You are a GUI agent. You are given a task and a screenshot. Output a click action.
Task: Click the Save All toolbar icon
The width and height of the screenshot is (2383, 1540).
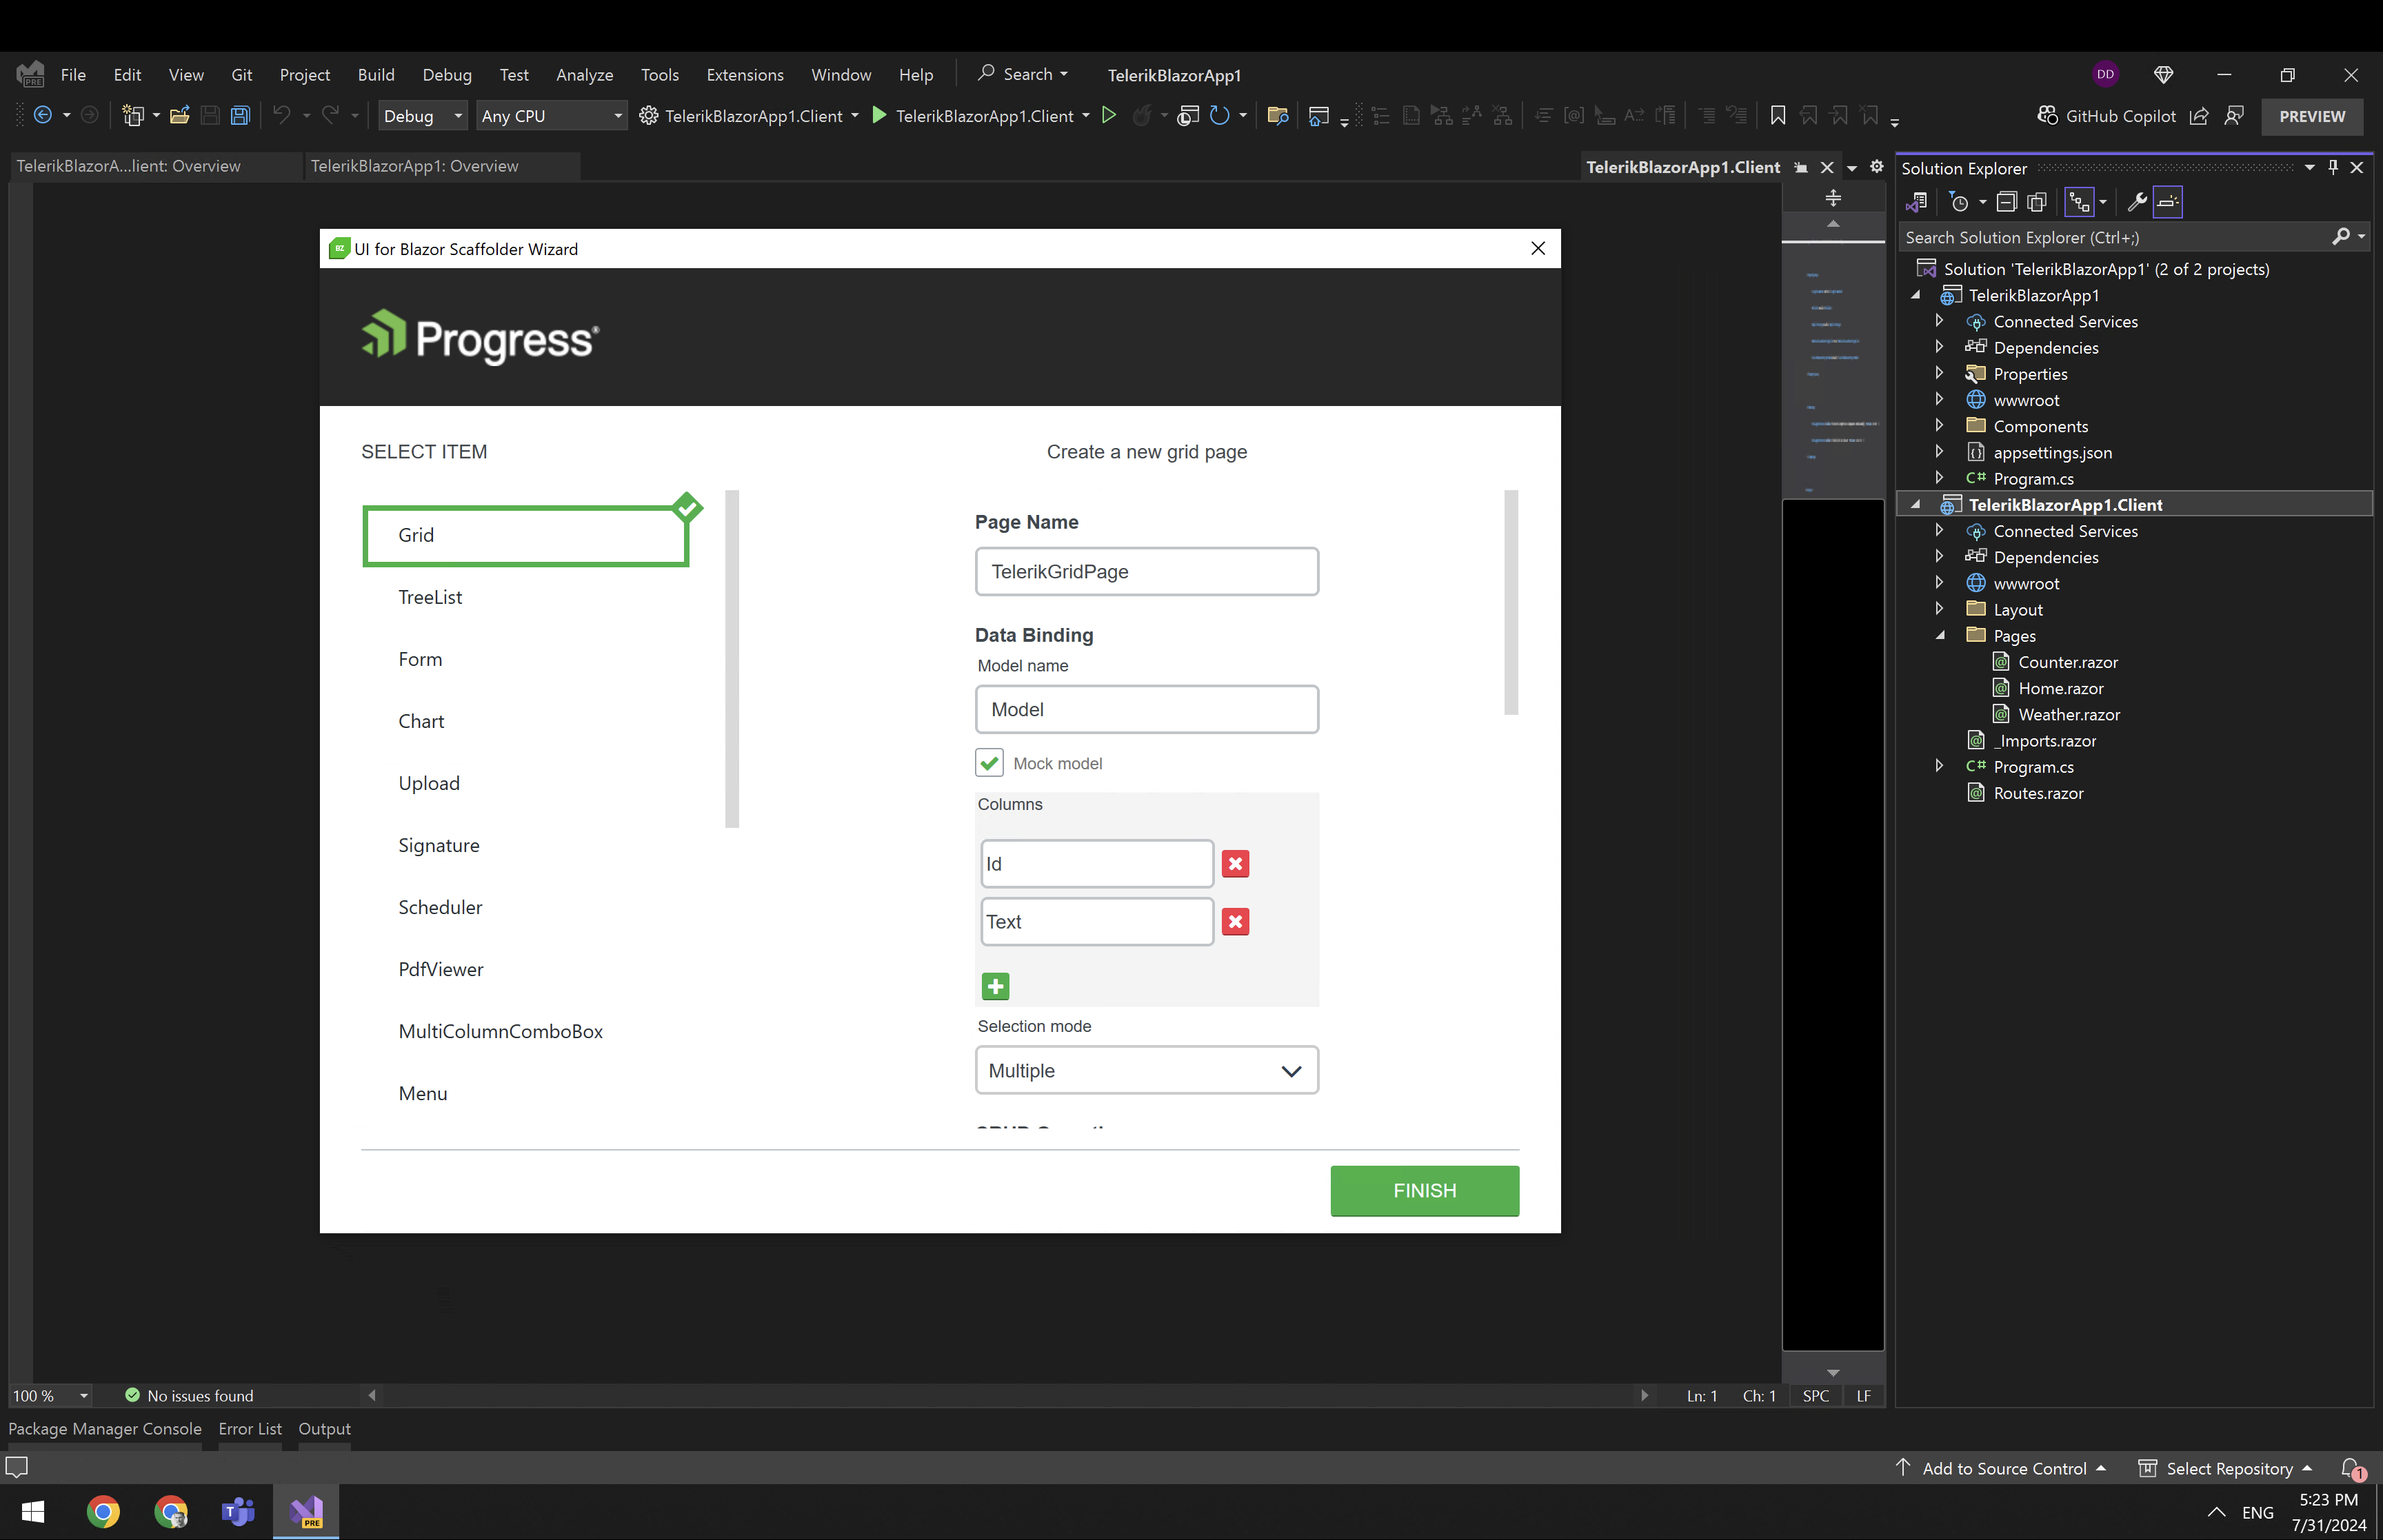pyautogui.click(x=240, y=116)
